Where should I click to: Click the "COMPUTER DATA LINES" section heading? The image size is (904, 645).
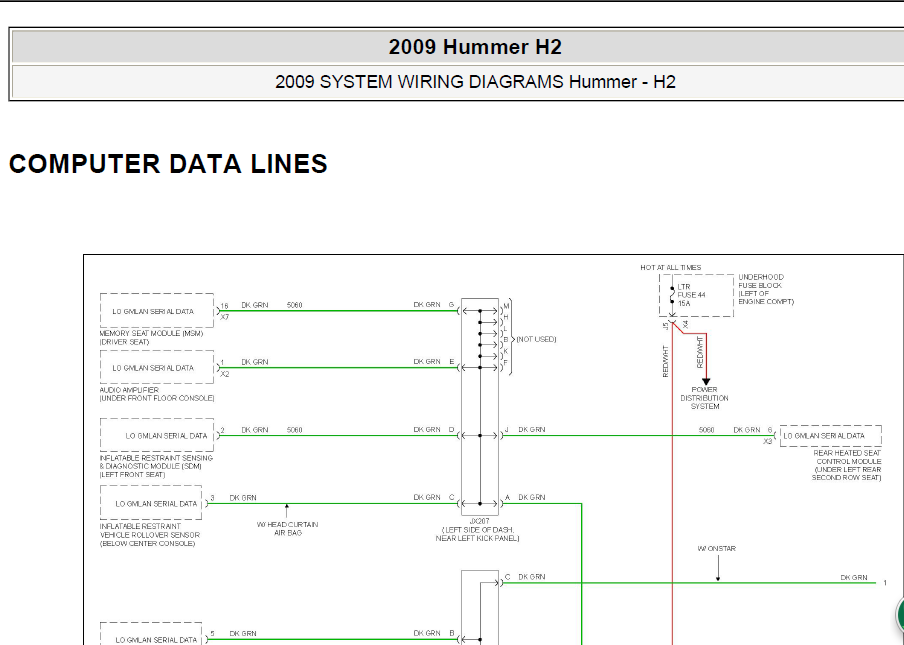(168, 164)
